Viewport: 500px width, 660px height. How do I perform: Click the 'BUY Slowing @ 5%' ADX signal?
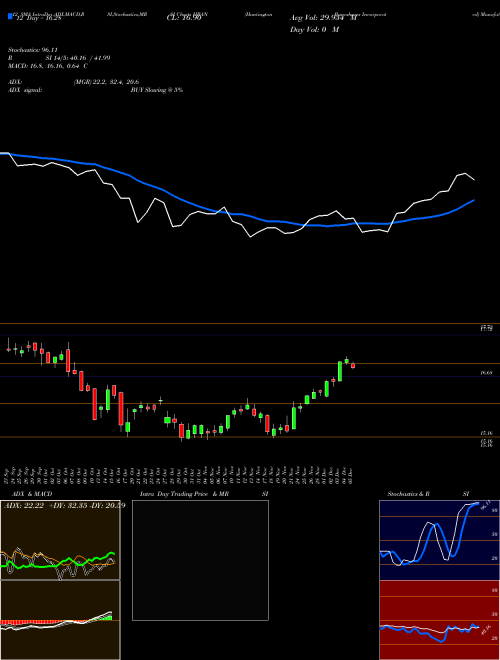pos(157,90)
